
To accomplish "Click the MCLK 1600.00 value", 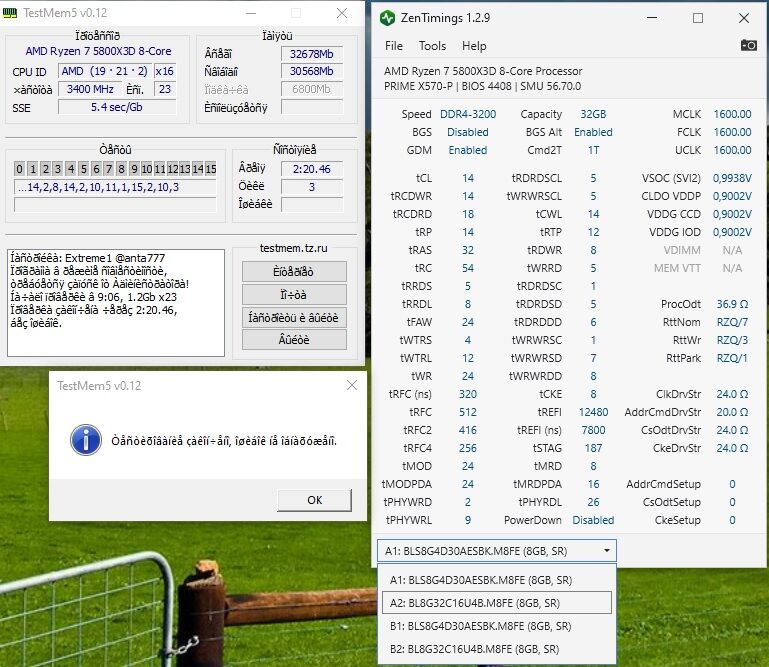I will (732, 114).
